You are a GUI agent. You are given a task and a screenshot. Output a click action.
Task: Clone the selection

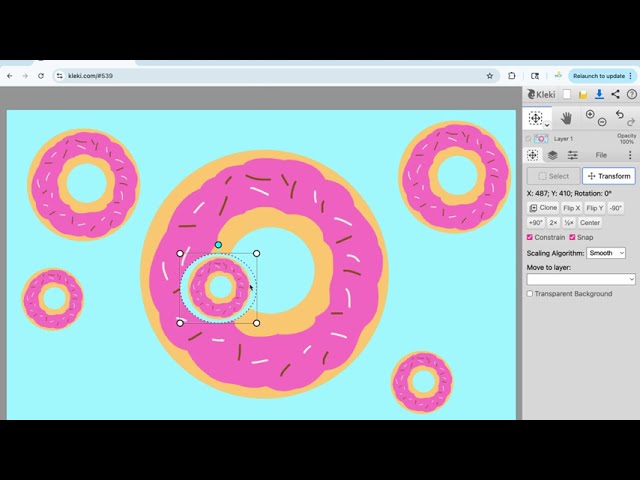tap(543, 208)
